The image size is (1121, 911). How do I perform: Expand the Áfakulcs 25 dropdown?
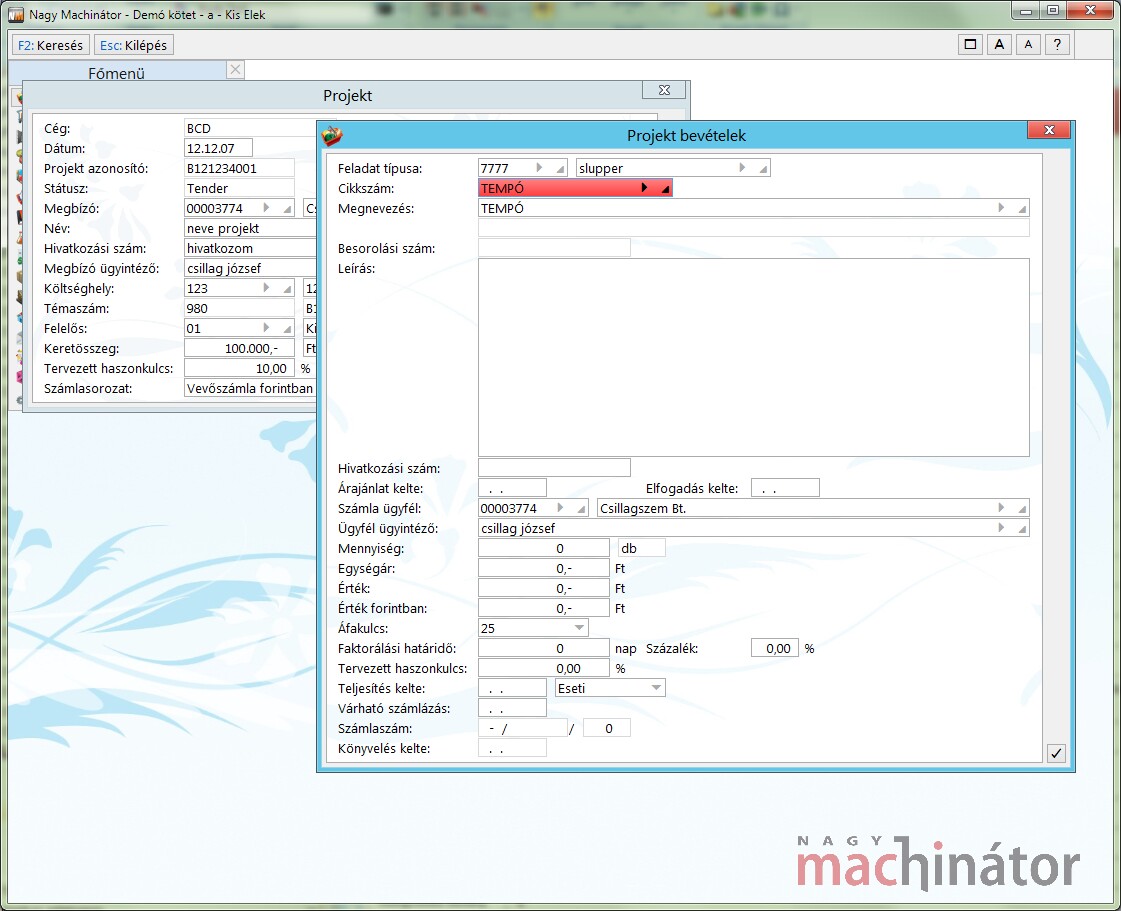coord(579,628)
